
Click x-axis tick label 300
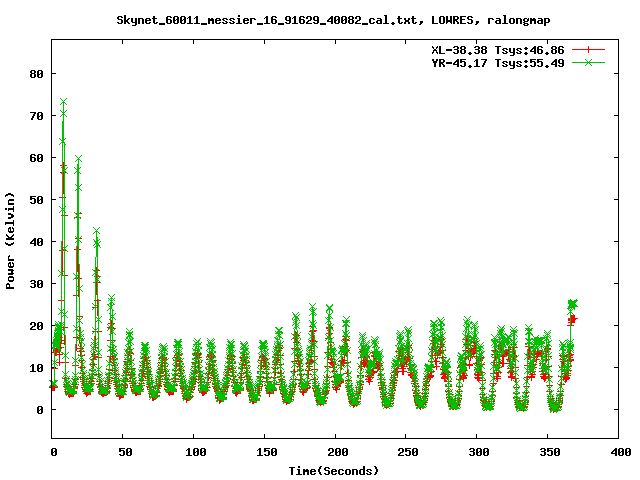coord(479,452)
